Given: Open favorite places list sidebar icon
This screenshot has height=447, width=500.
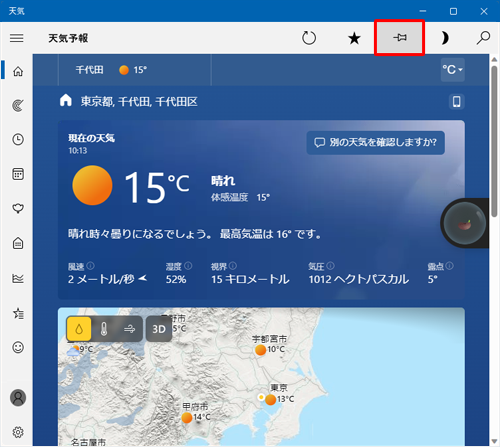Looking at the screenshot, I should tap(18, 313).
